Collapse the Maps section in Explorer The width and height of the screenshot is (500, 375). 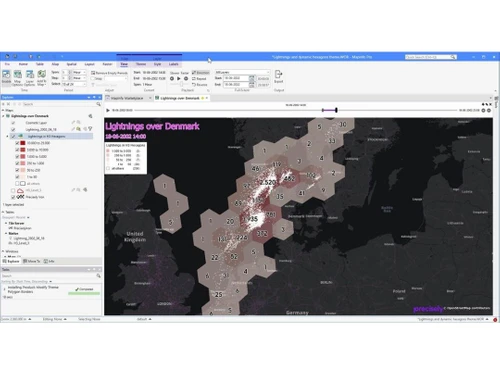(3, 110)
